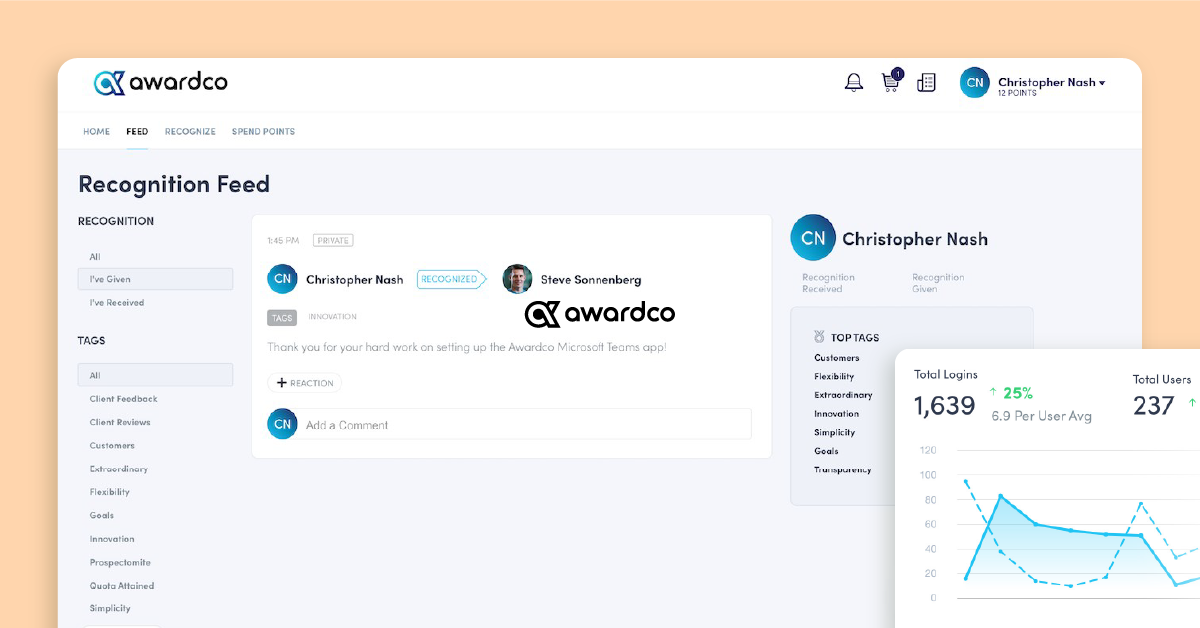Select Simplicity in Top Tags

tap(835, 433)
